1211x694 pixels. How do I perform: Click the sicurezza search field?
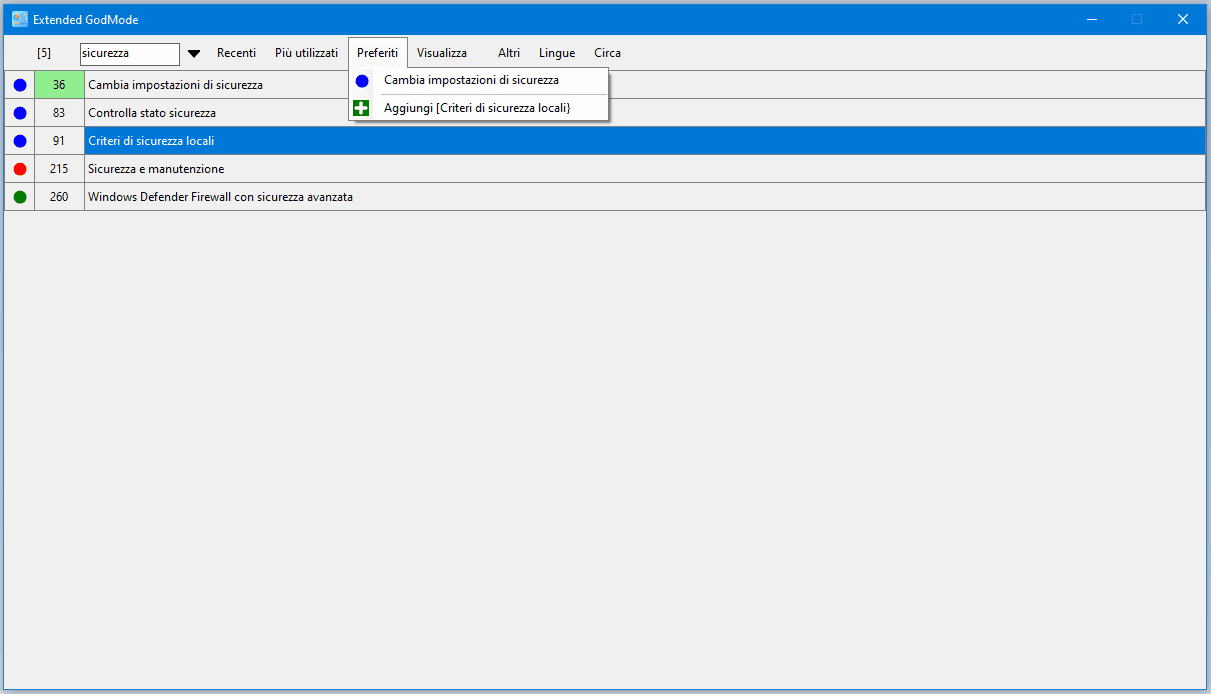129,54
